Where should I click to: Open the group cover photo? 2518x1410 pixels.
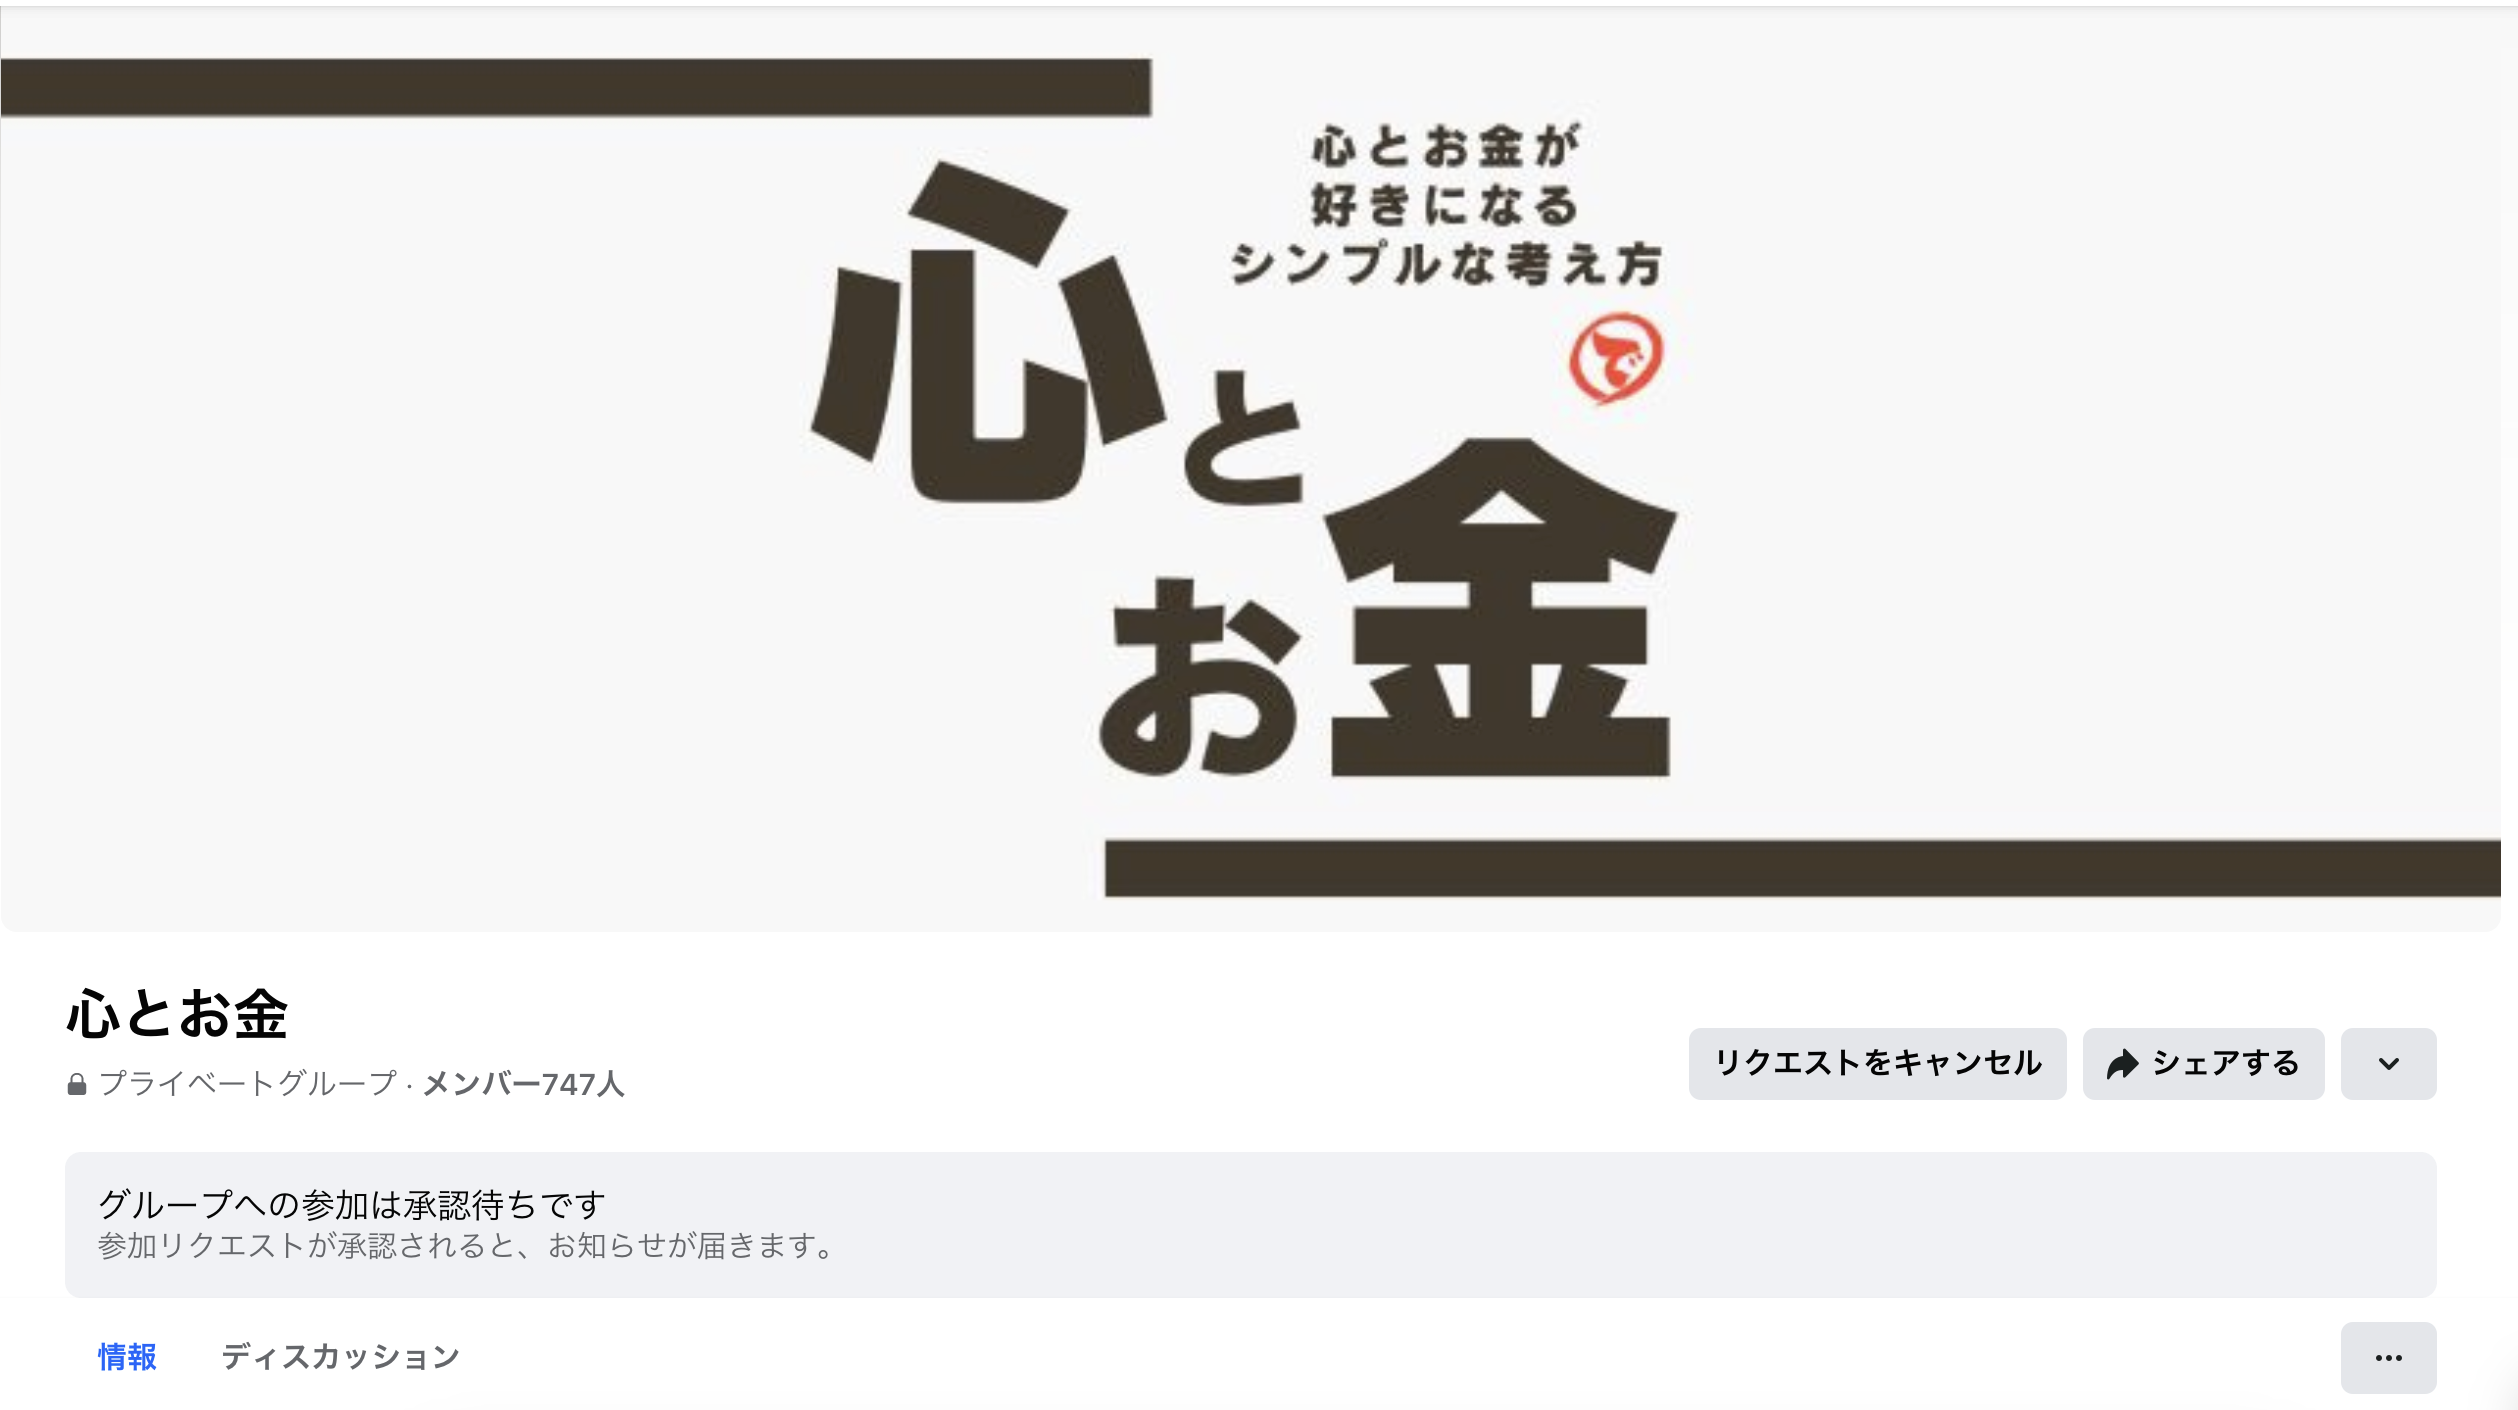point(1250,470)
